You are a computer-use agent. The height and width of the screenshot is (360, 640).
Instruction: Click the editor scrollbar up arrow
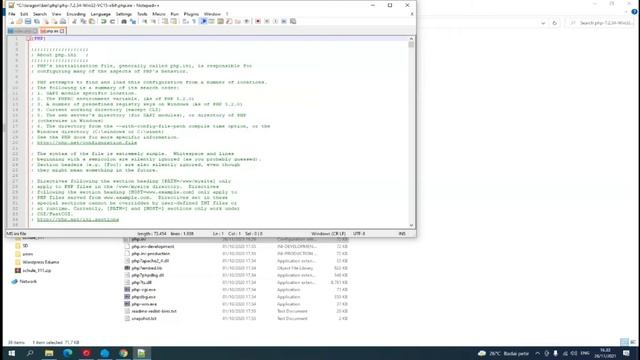[x=411, y=38]
